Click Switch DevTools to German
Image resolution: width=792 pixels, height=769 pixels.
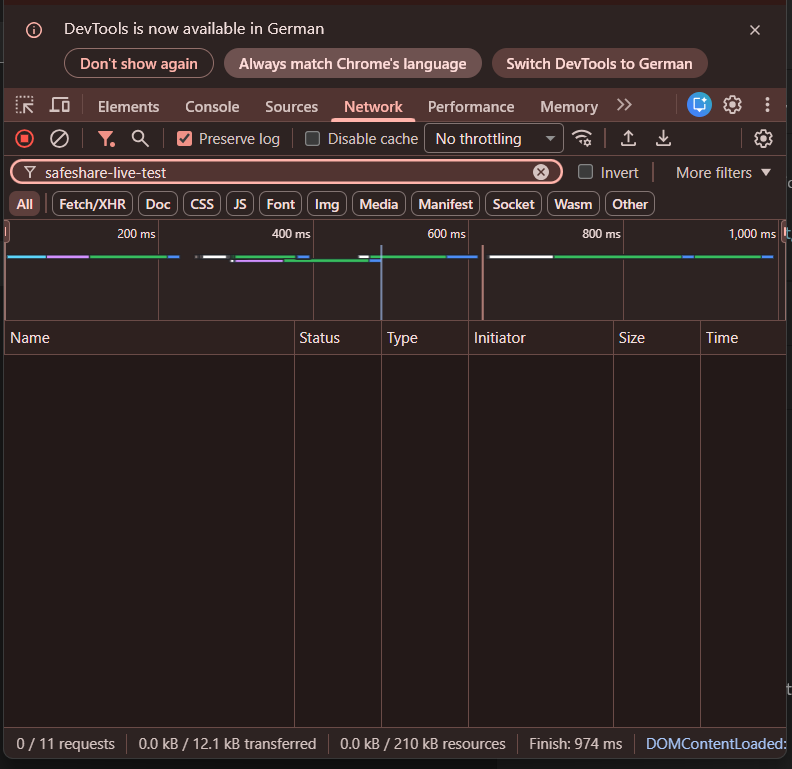coord(600,64)
